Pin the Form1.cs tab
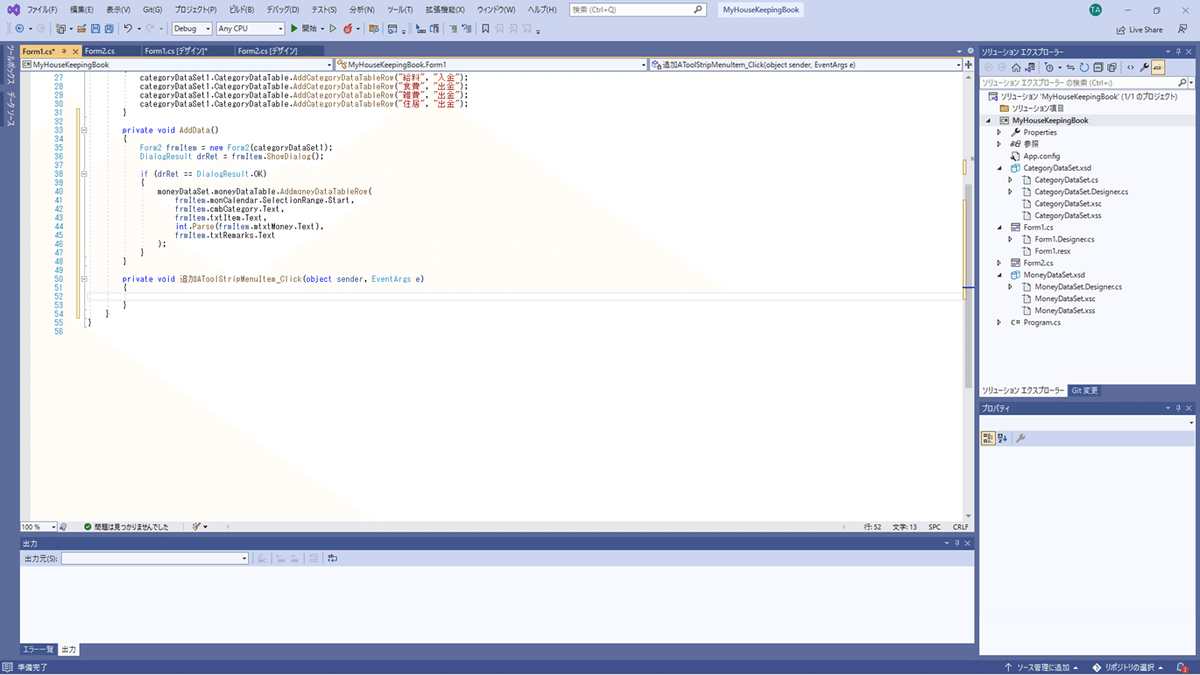Viewport: 1200px width, 675px height. (x=64, y=50)
